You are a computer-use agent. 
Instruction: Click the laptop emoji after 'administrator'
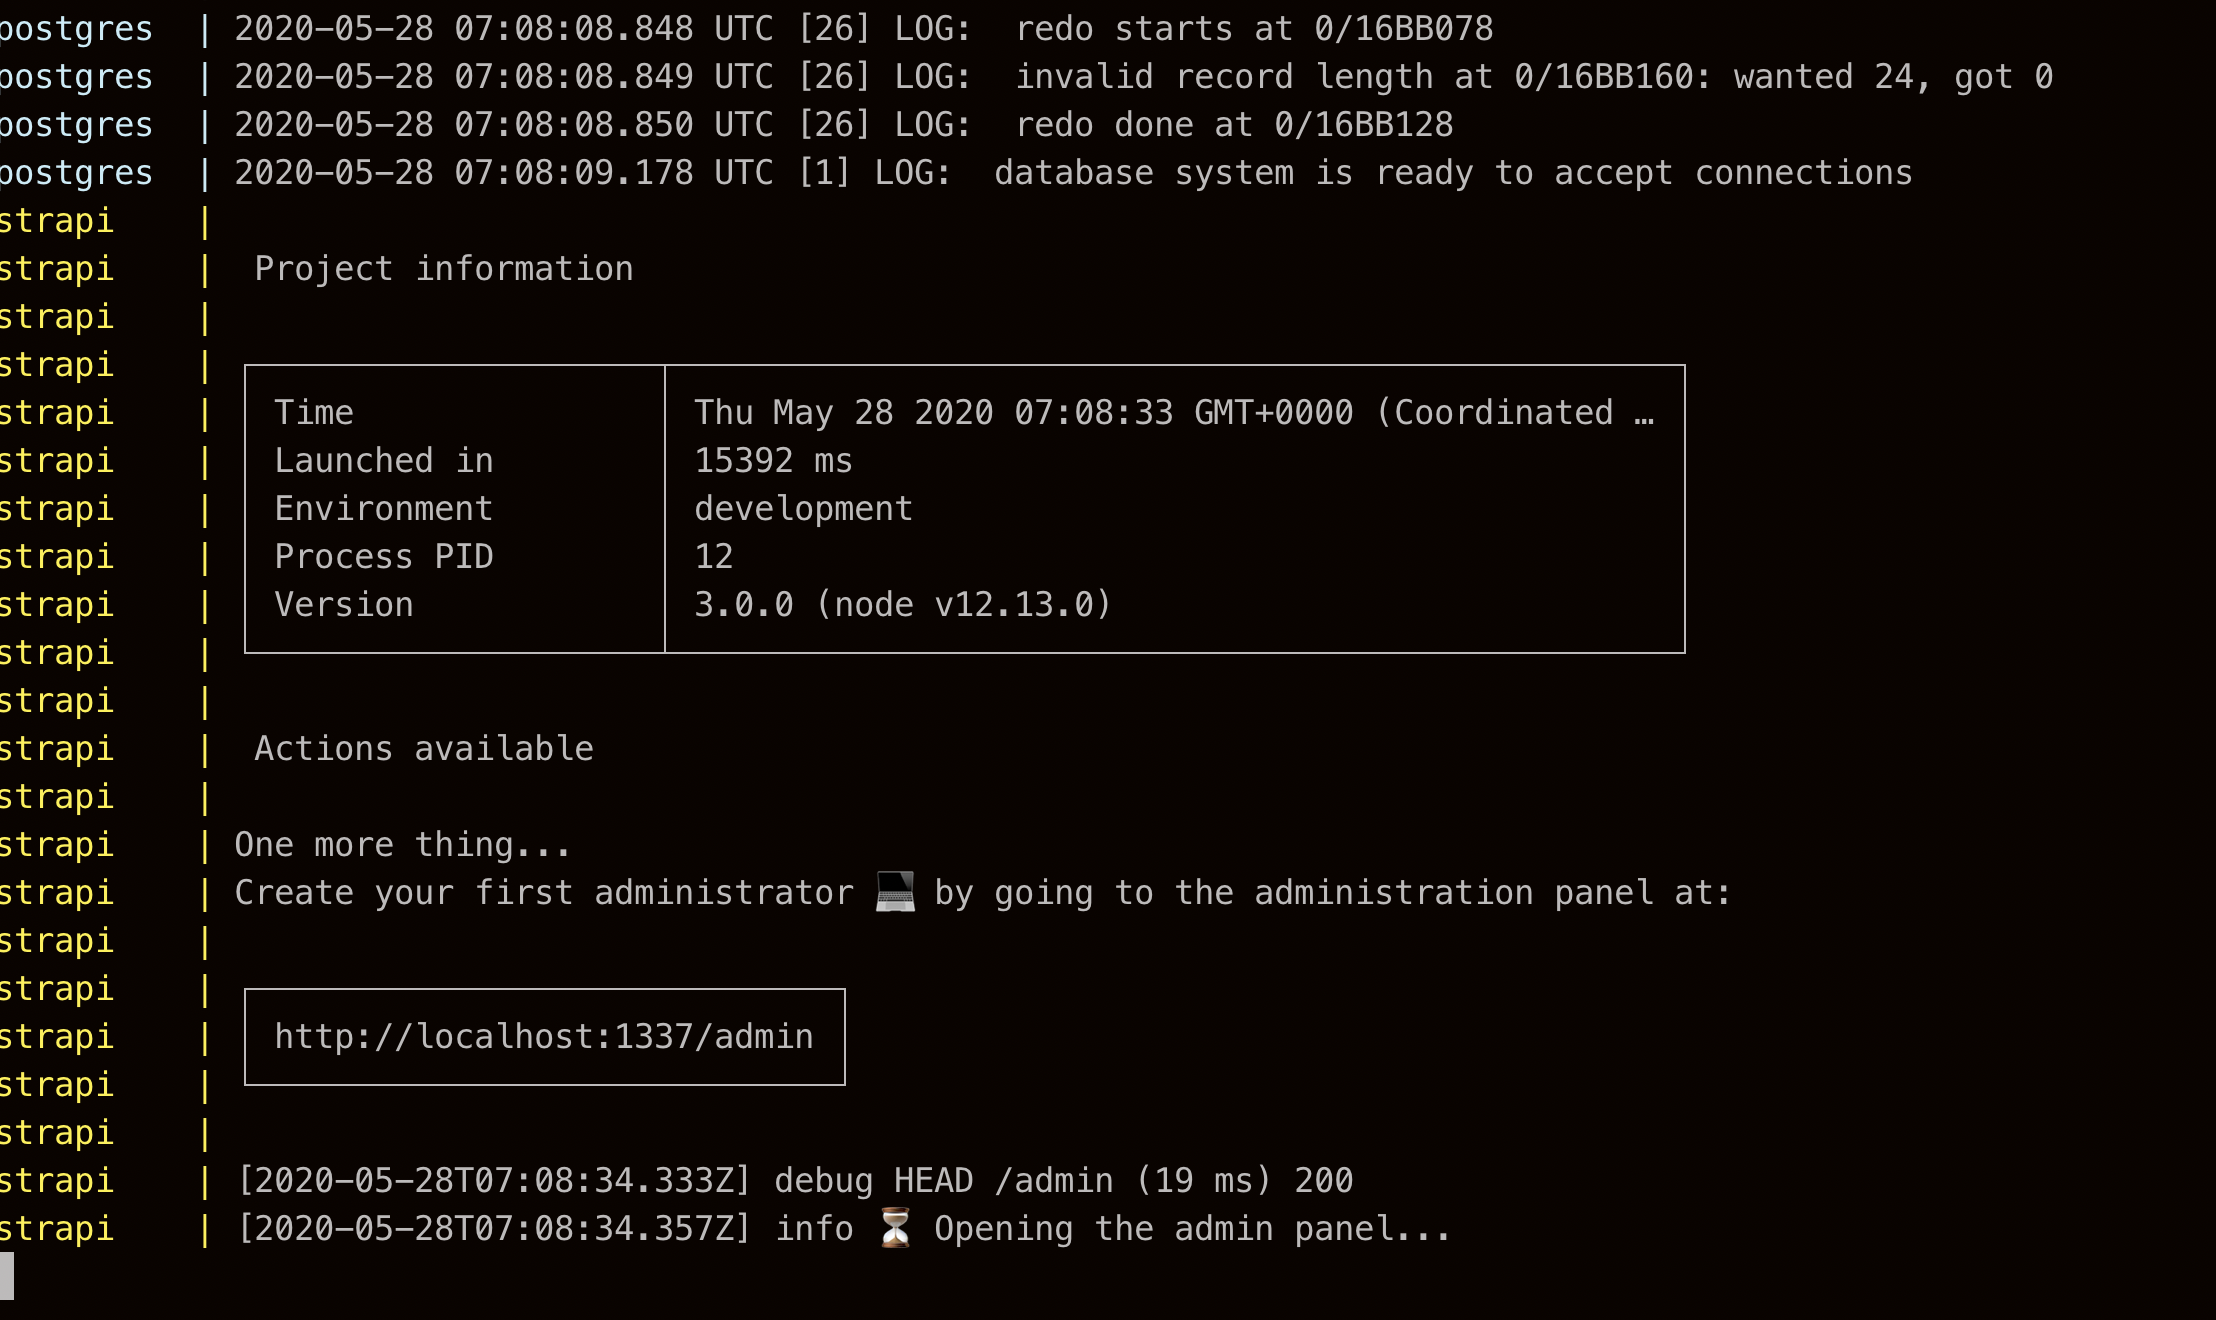[895, 892]
